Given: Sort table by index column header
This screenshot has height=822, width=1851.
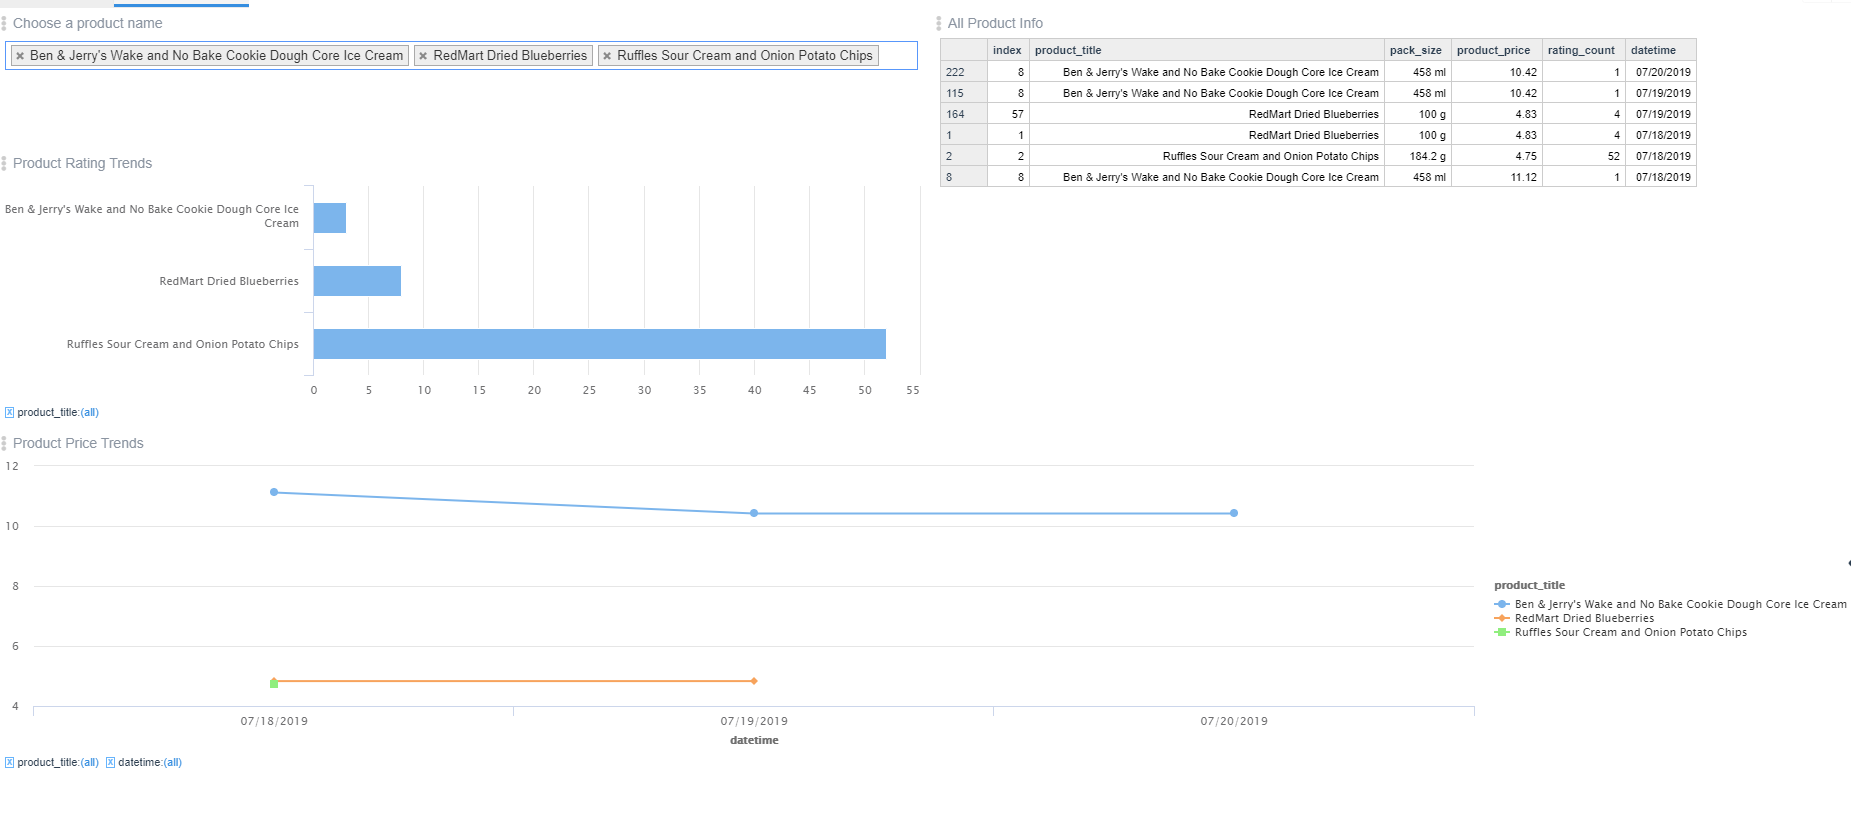Looking at the screenshot, I should click(x=1008, y=50).
